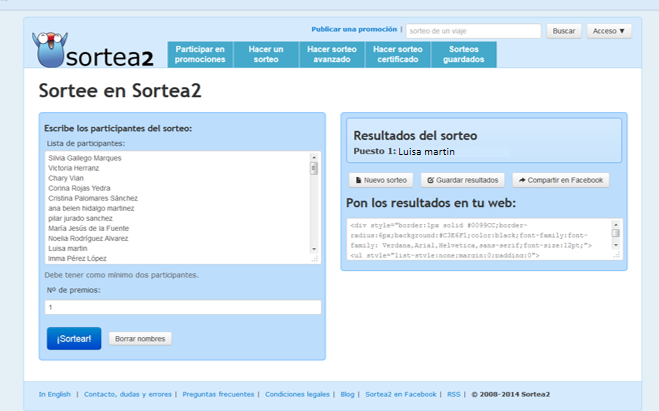Click participant name Corina Rojas Yedra
Image resolution: width=659 pixels, height=411 pixels.
(79, 188)
